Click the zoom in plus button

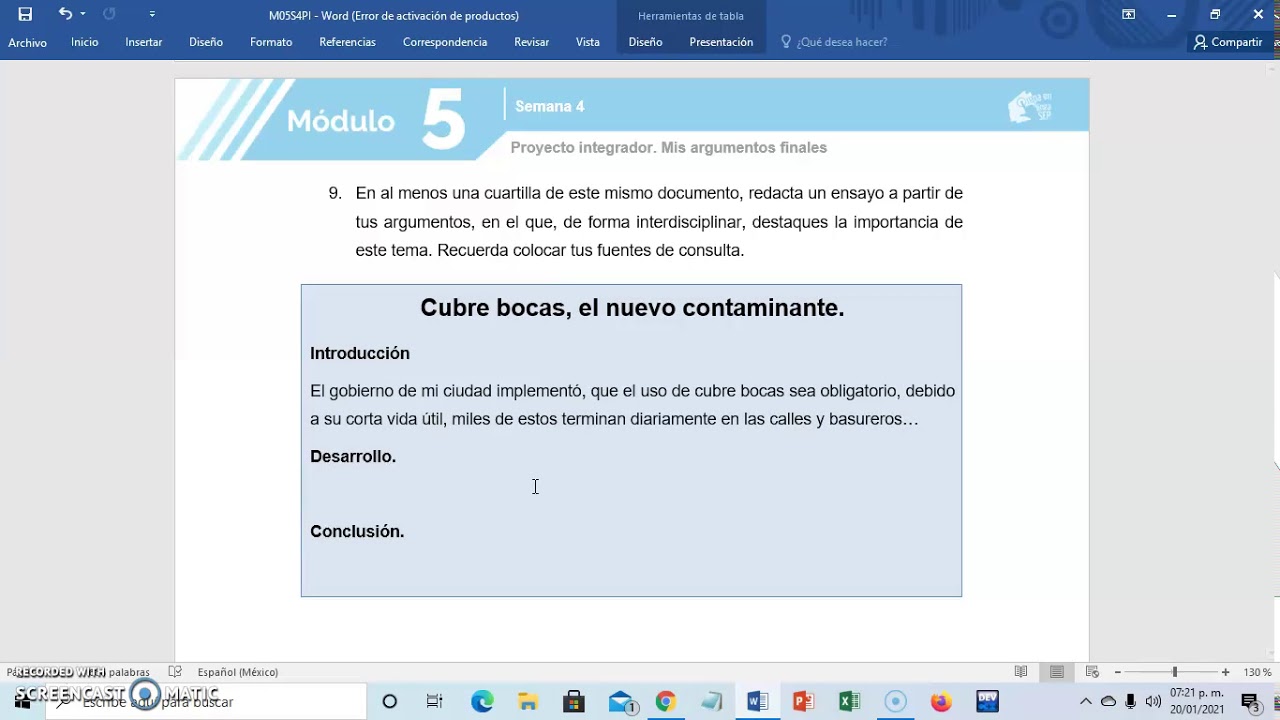click(x=1225, y=672)
